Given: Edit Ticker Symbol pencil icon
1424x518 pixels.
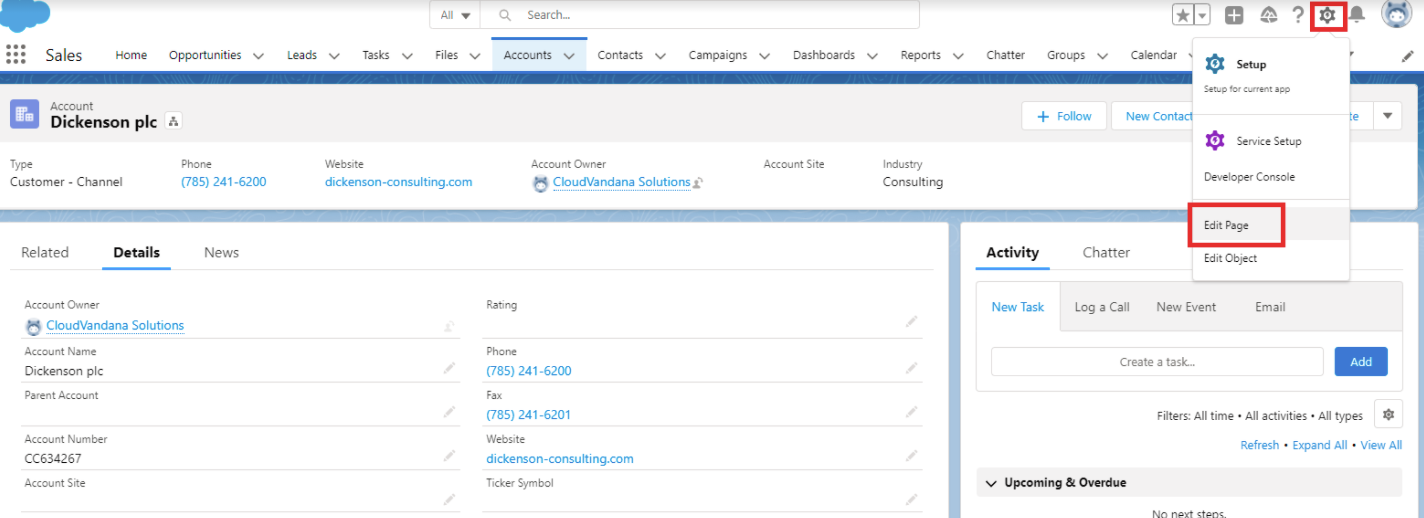Looking at the screenshot, I should (x=911, y=499).
